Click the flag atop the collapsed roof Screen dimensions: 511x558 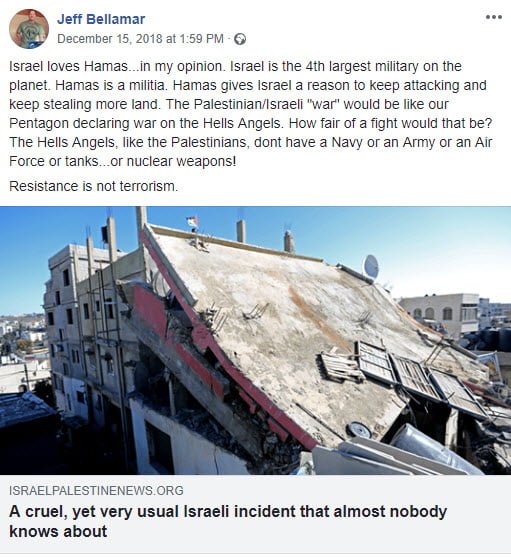tap(192, 221)
